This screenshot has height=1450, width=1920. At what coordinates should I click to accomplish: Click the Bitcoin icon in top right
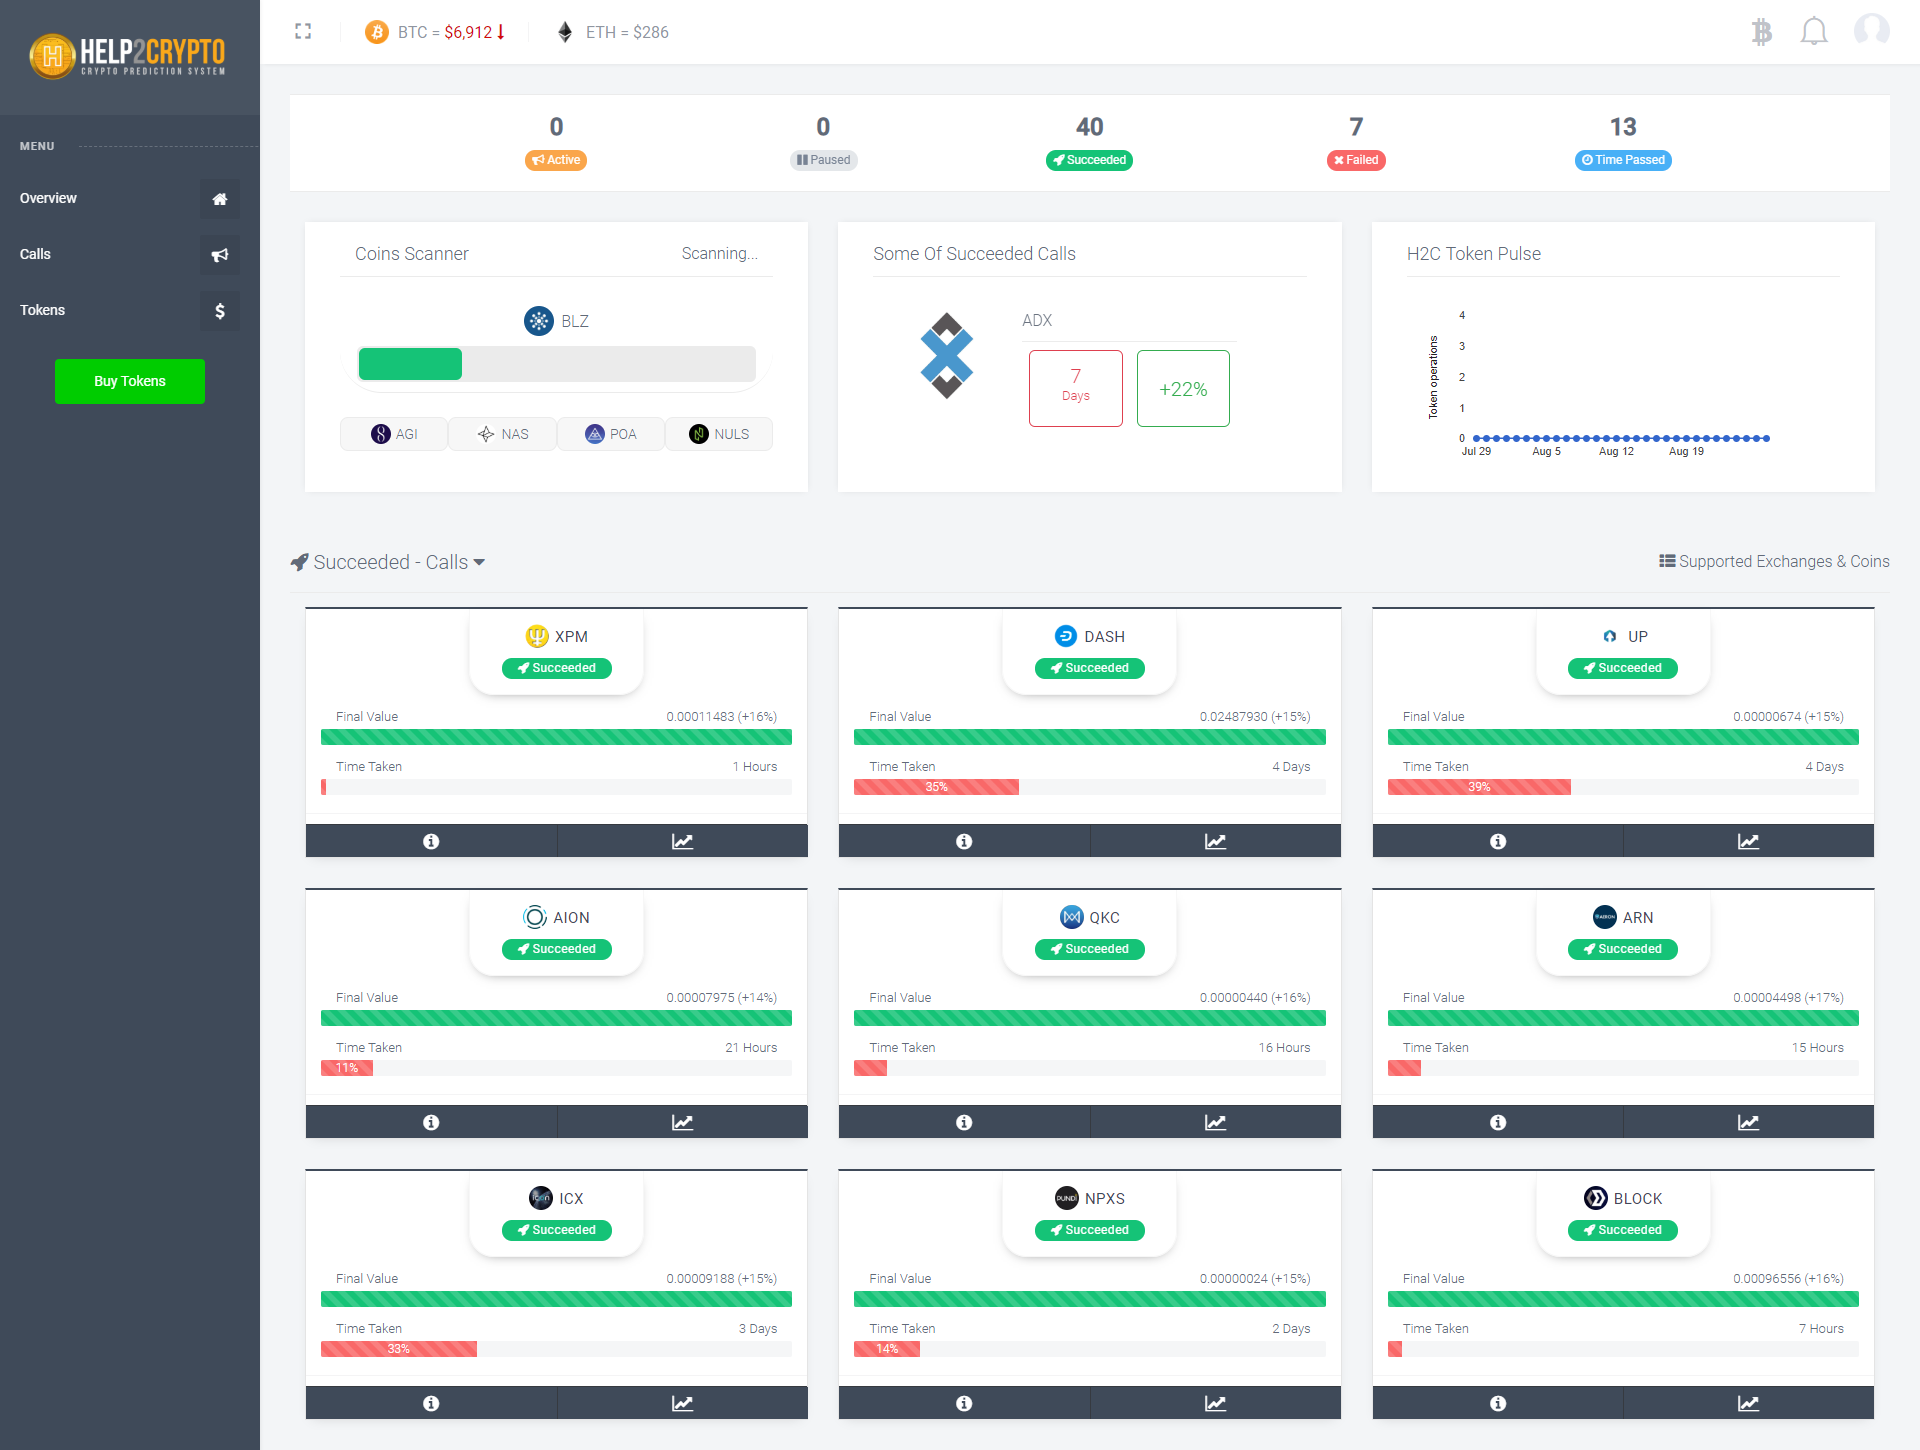click(x=1761, y=32)
